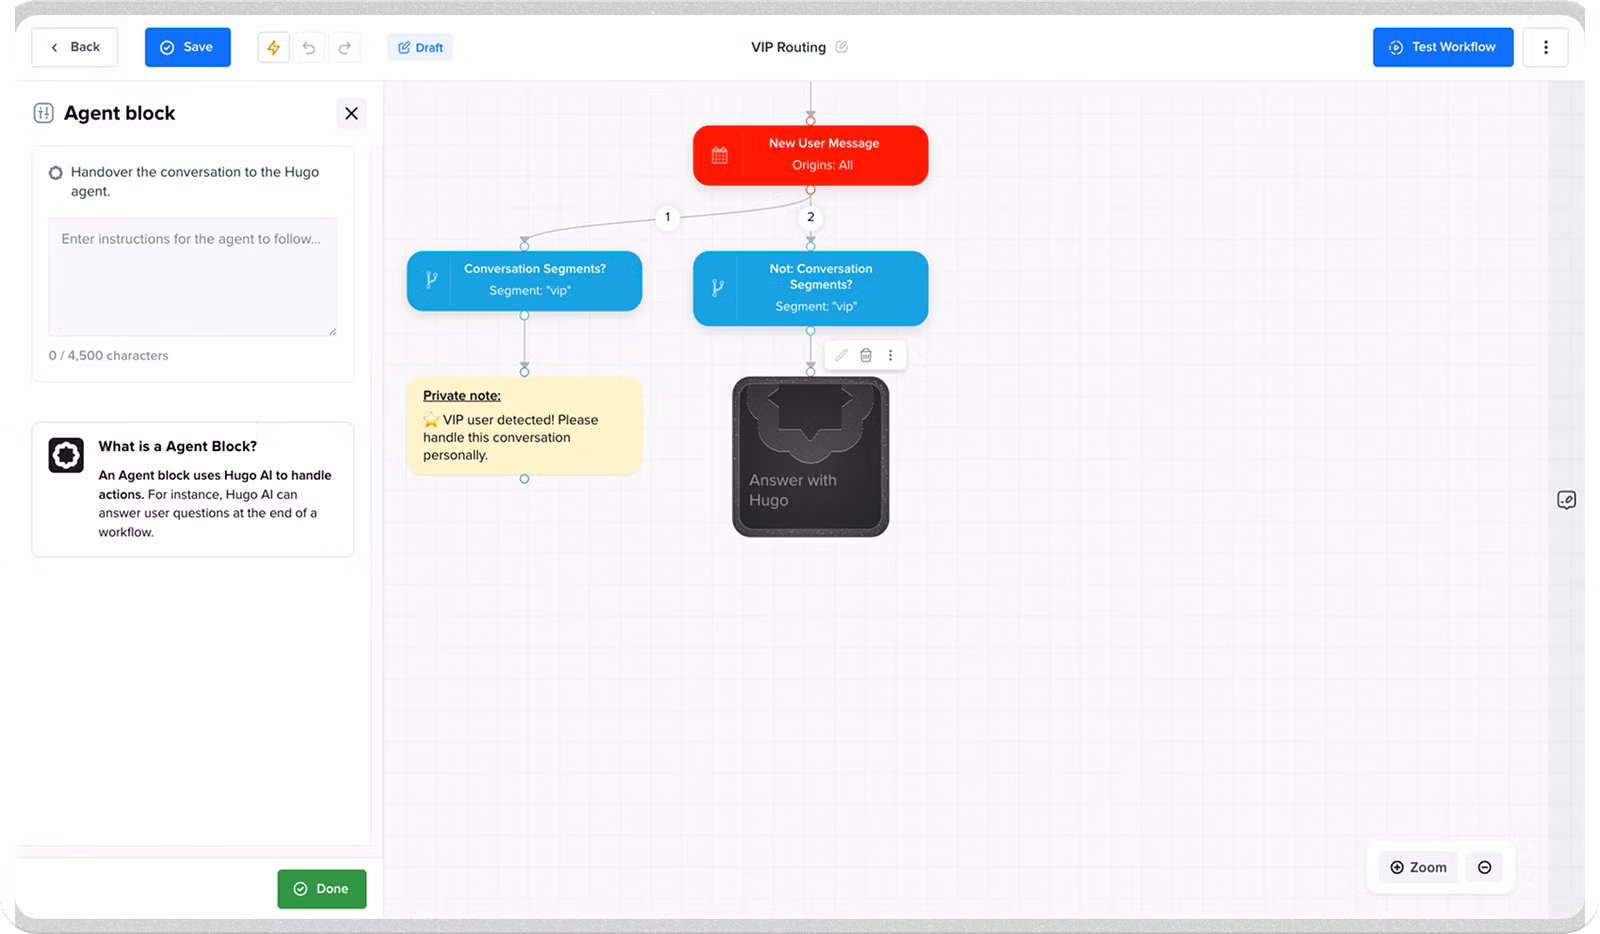Click the Save button
This screenshot has width=1600, height=934.
click(187, 47)
